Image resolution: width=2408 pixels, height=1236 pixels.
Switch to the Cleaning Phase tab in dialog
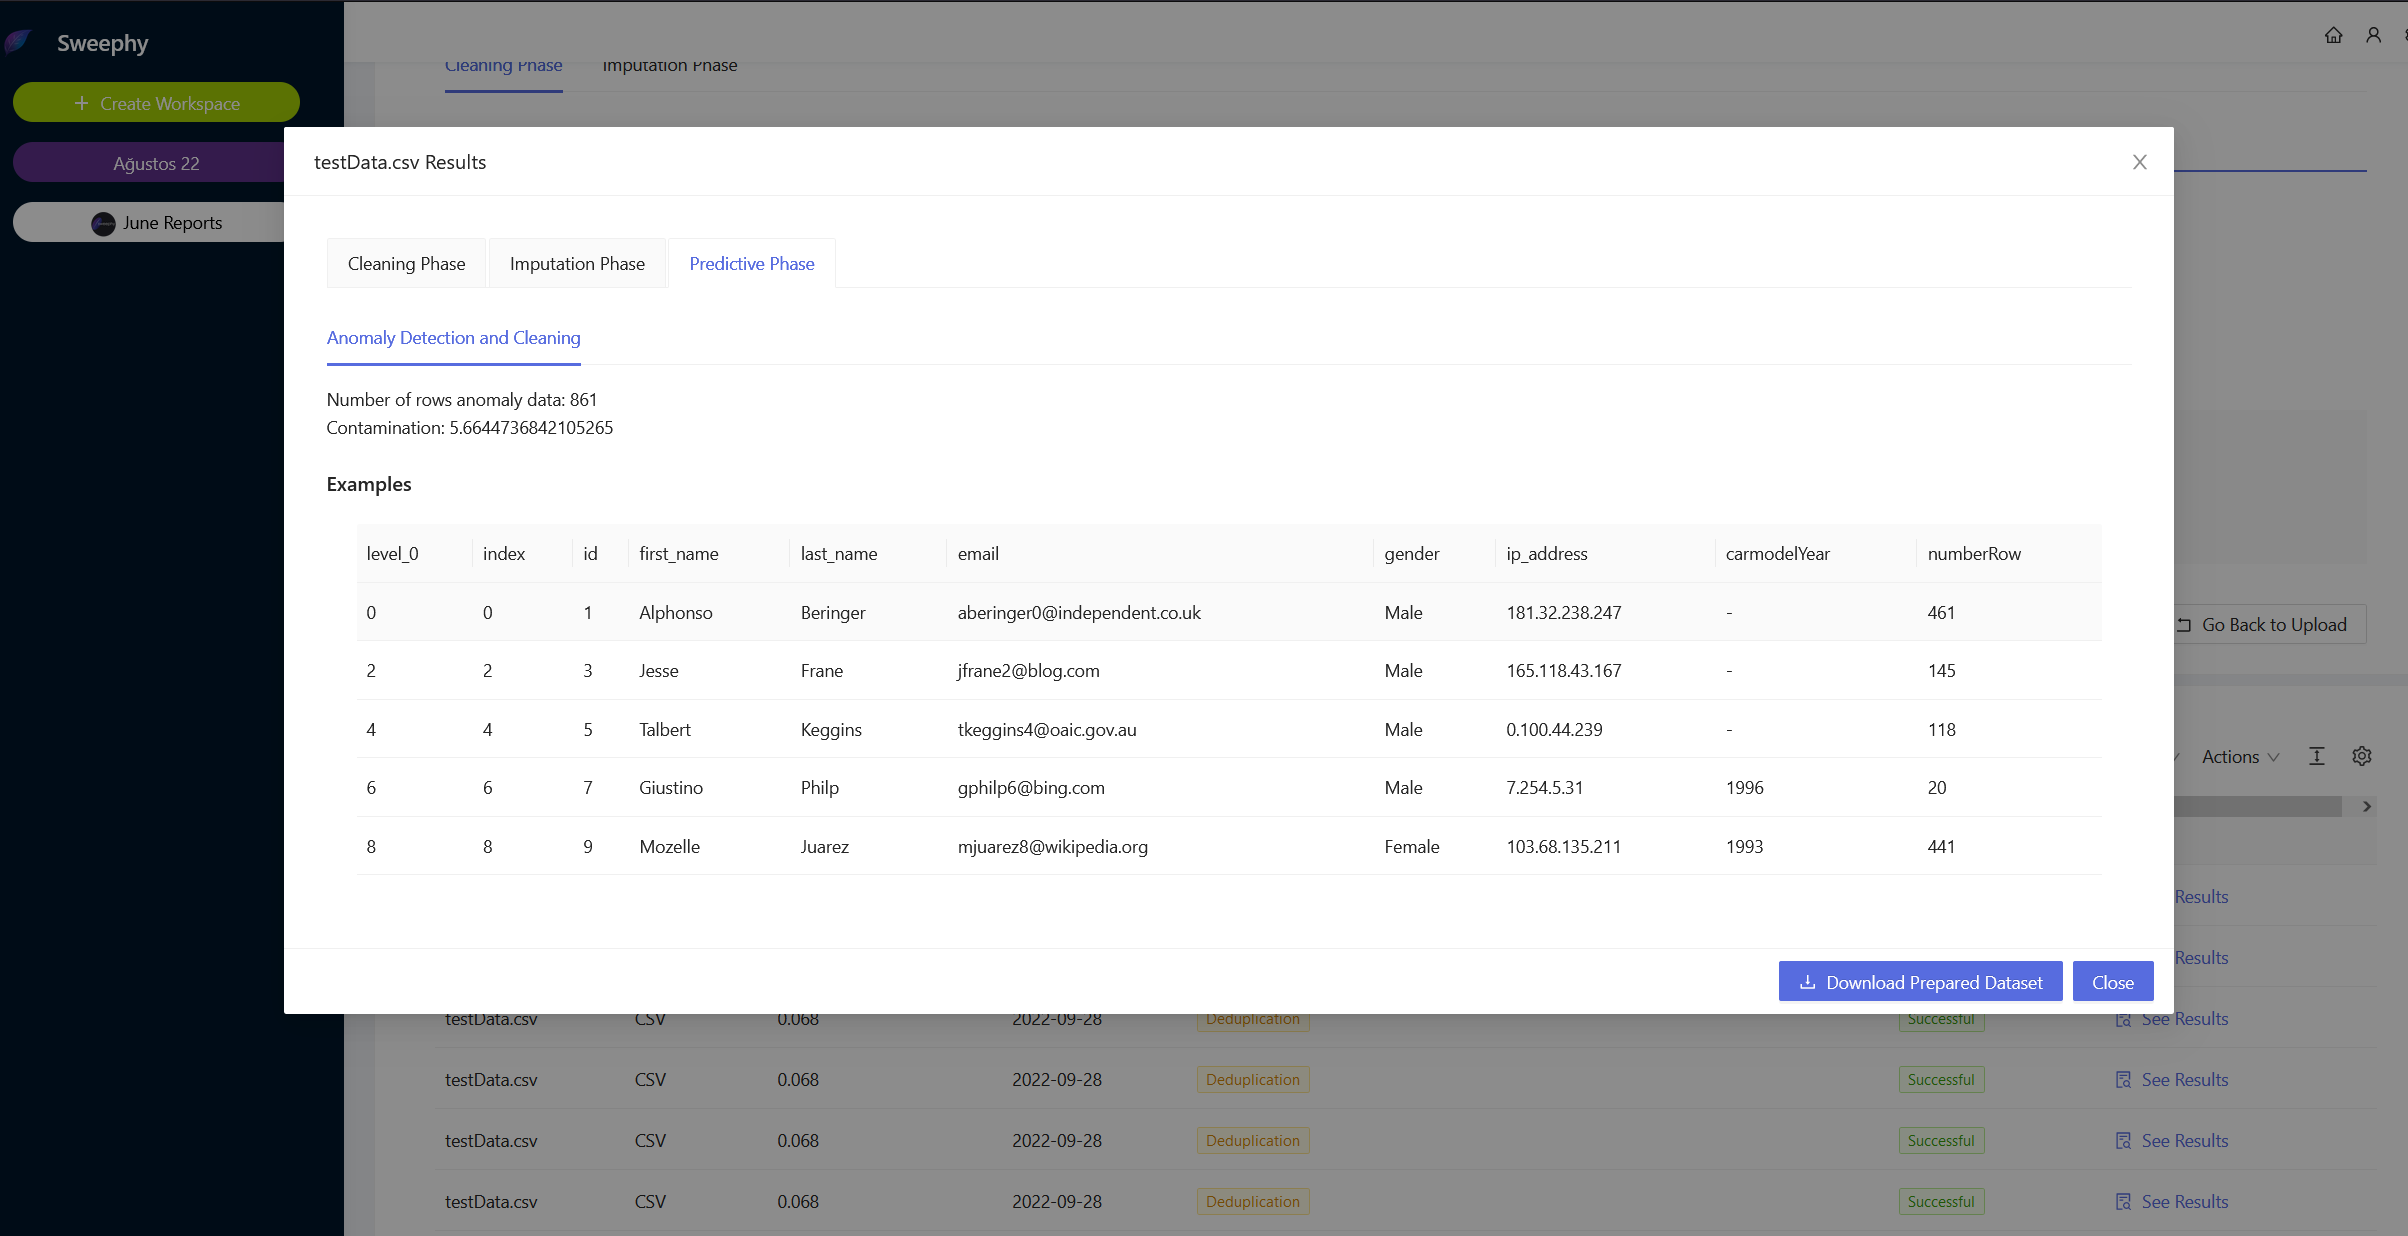406,263
